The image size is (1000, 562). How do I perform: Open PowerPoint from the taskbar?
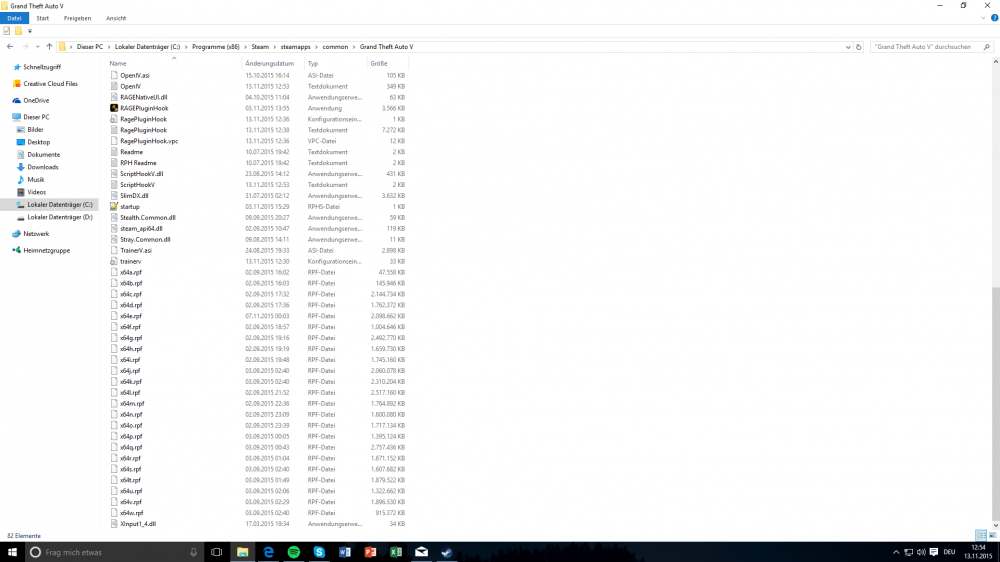[x=370, y=552]
